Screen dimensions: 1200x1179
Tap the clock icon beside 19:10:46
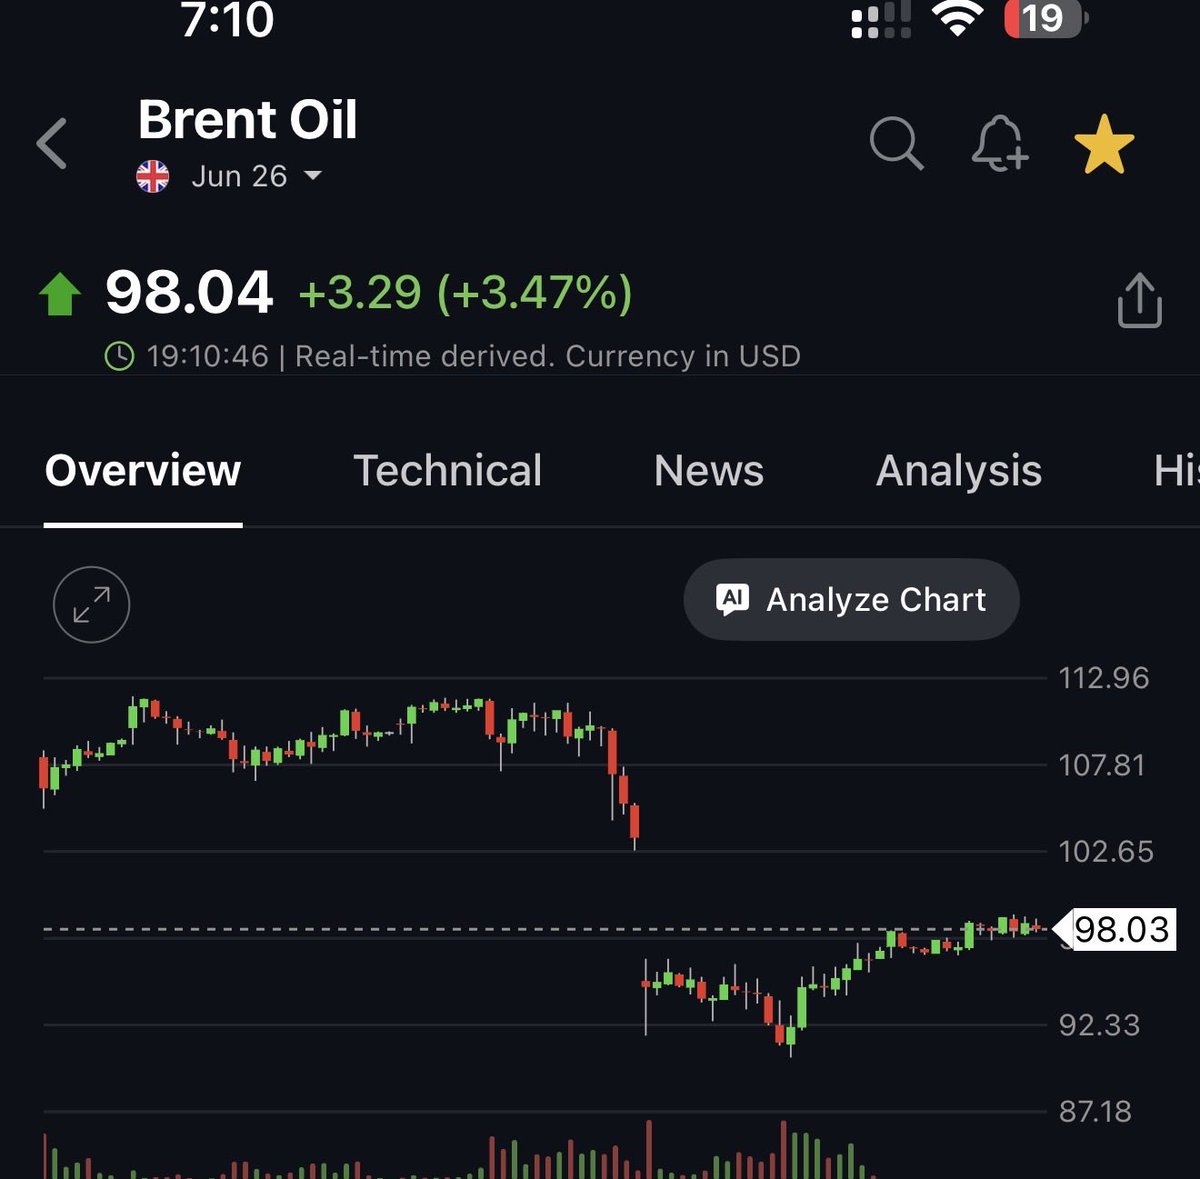point(119,356)
